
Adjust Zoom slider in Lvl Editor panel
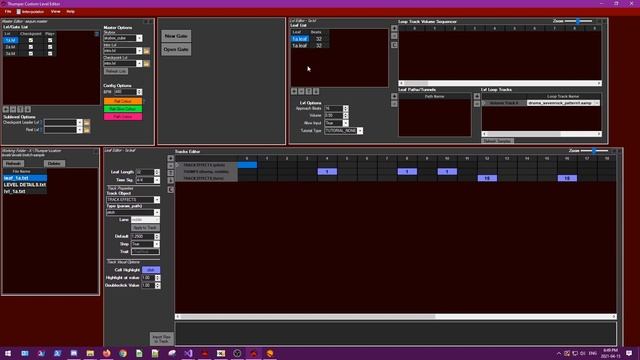[578, 21]
